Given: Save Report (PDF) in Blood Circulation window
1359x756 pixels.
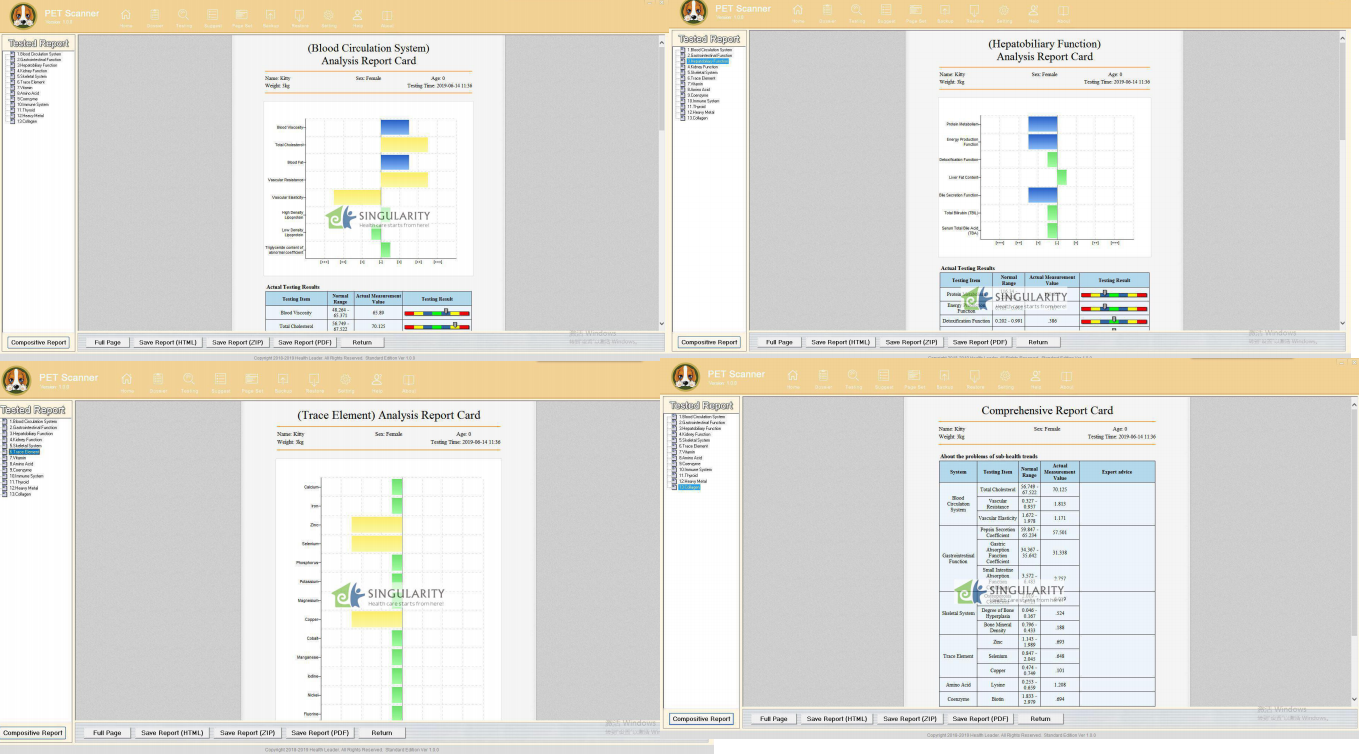Looking at the screenshot, I should 306,342.
